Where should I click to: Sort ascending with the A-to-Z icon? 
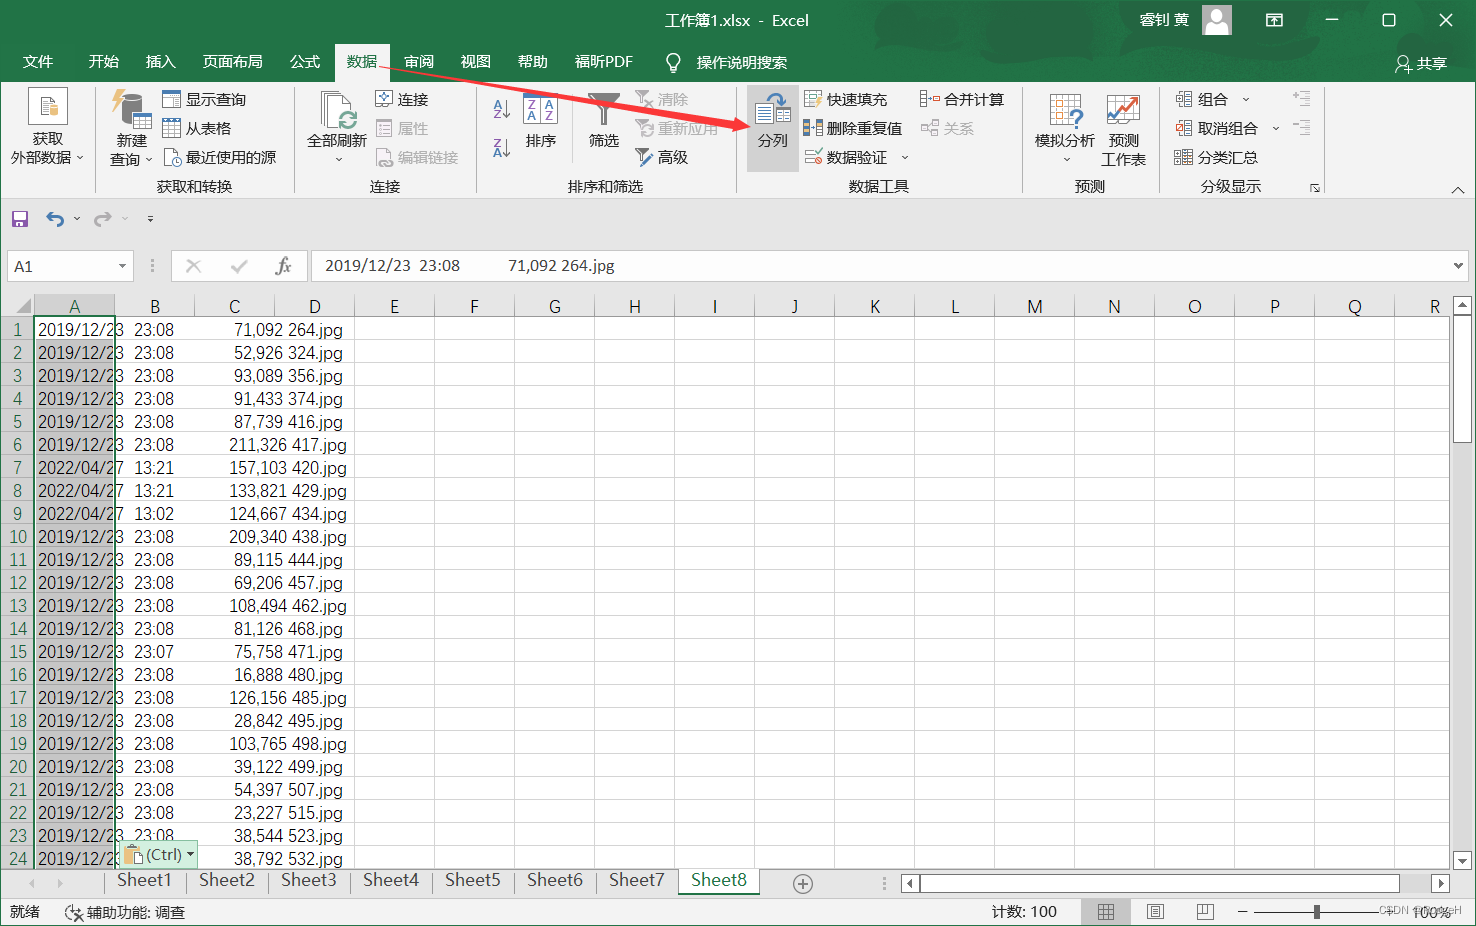pyautogui.click(x=502, y=108)
